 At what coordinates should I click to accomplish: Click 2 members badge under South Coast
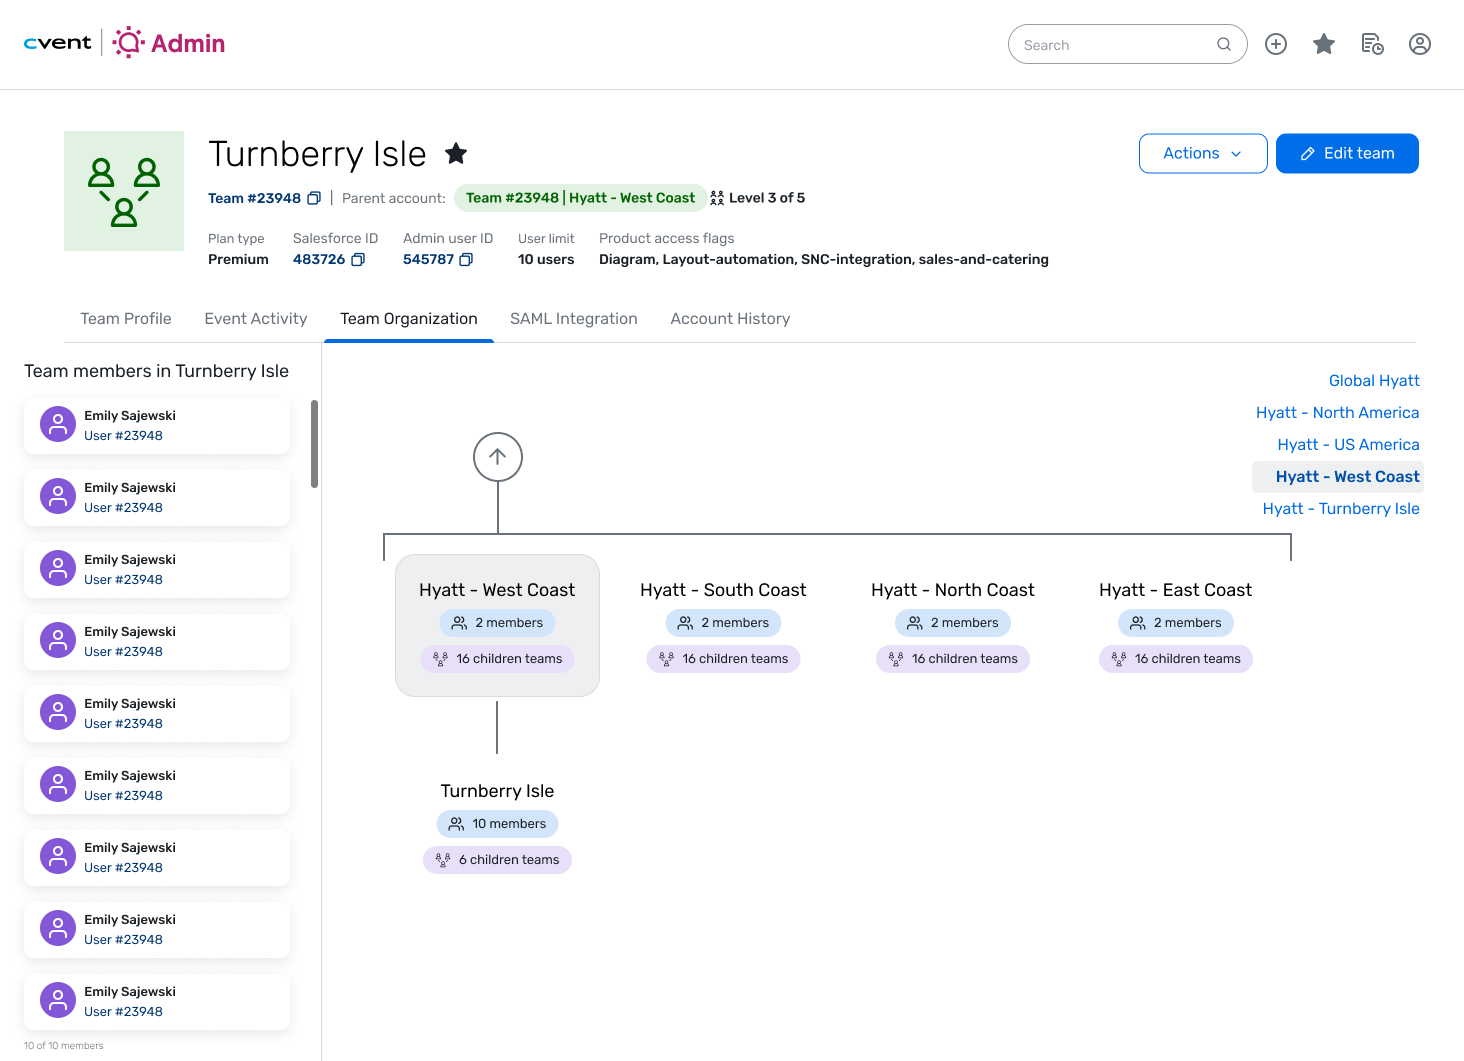pos(723,623)
